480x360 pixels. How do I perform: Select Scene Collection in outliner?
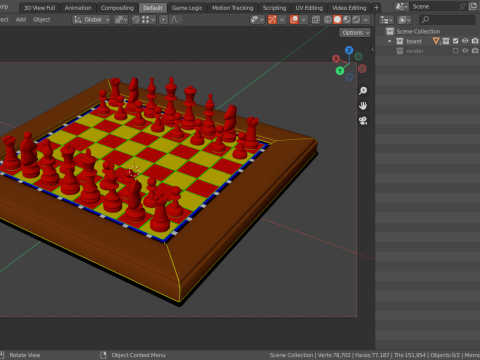418,31
